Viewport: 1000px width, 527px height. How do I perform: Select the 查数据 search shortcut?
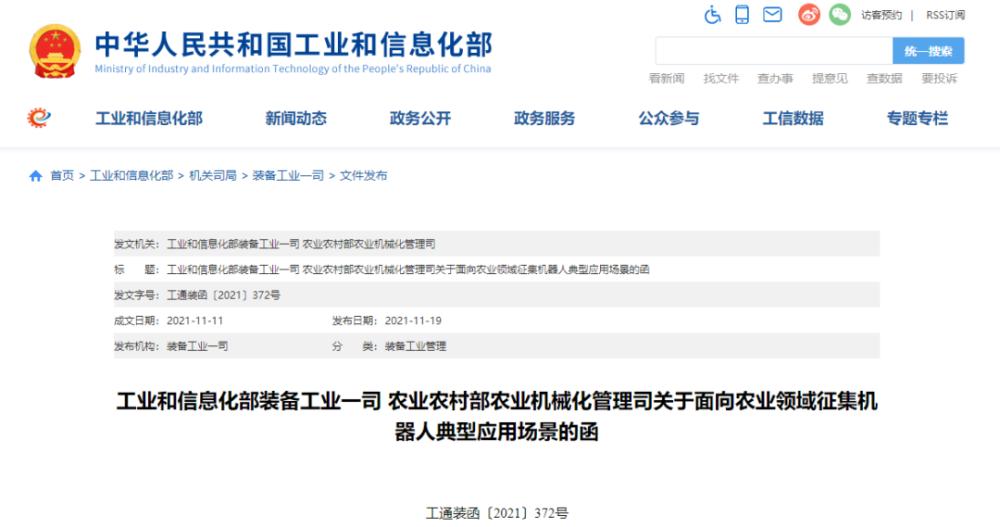tap(884, 78)
